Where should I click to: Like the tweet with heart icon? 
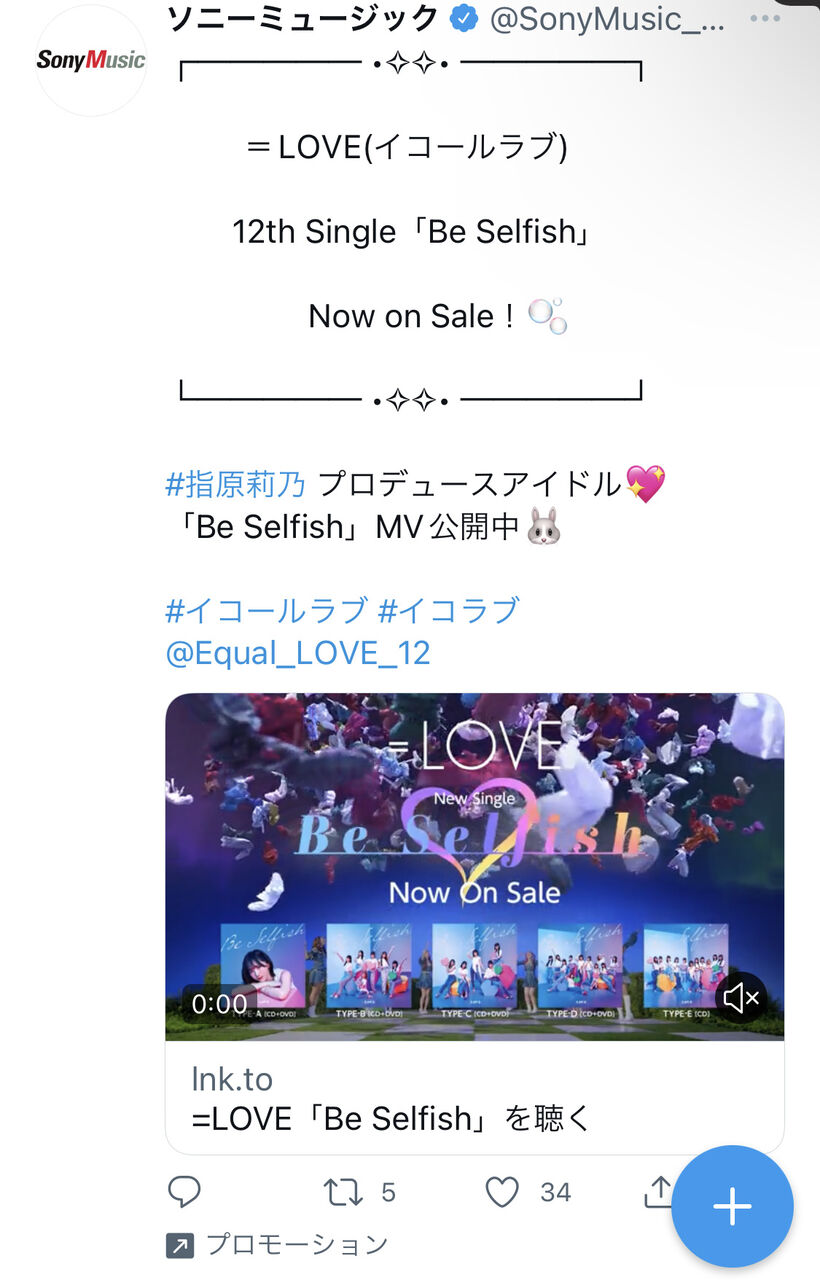coord(502,1191)
